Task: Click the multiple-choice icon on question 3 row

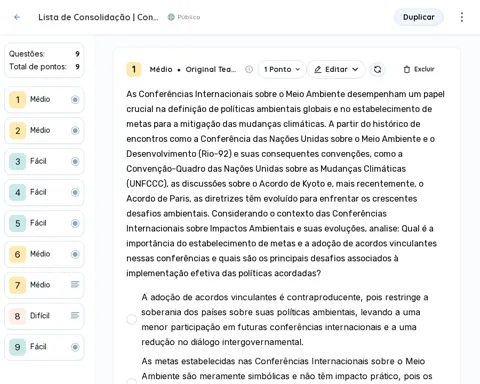Action: point(75,161)
